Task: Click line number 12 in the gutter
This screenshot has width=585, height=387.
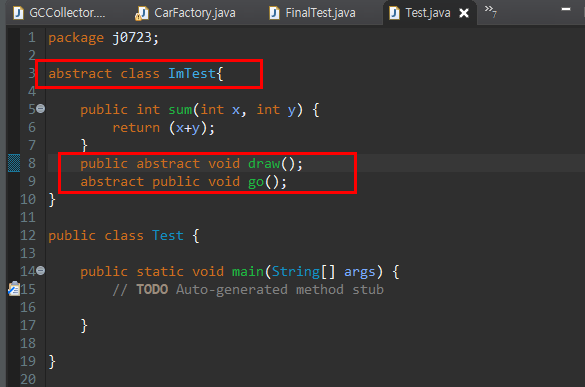Action: click(28, 235)
